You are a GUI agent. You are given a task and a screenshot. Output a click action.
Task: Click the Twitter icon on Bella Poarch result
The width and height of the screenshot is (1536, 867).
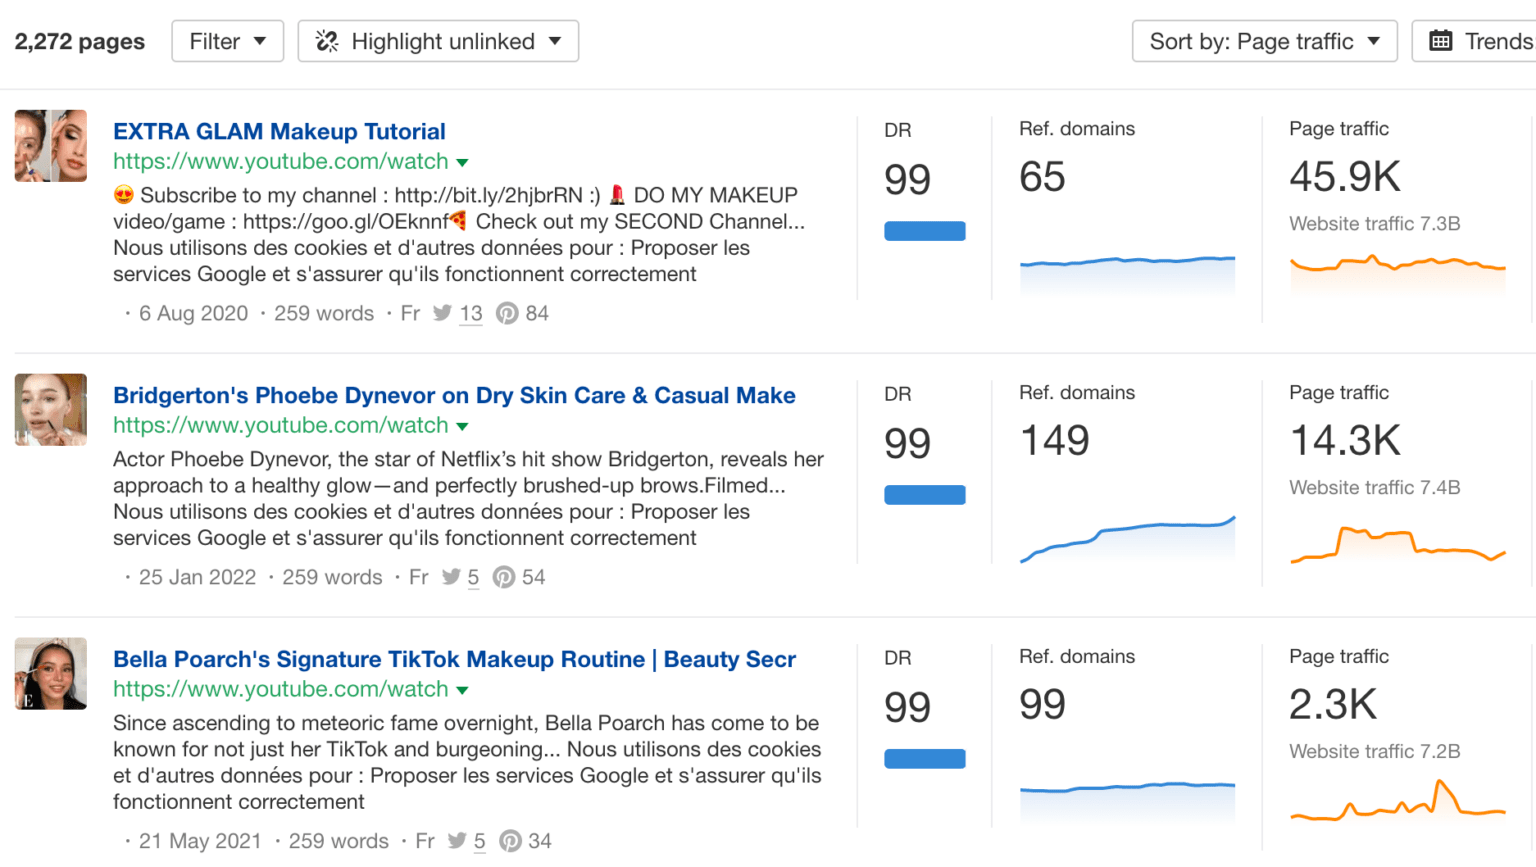click(x=456, y=841)
